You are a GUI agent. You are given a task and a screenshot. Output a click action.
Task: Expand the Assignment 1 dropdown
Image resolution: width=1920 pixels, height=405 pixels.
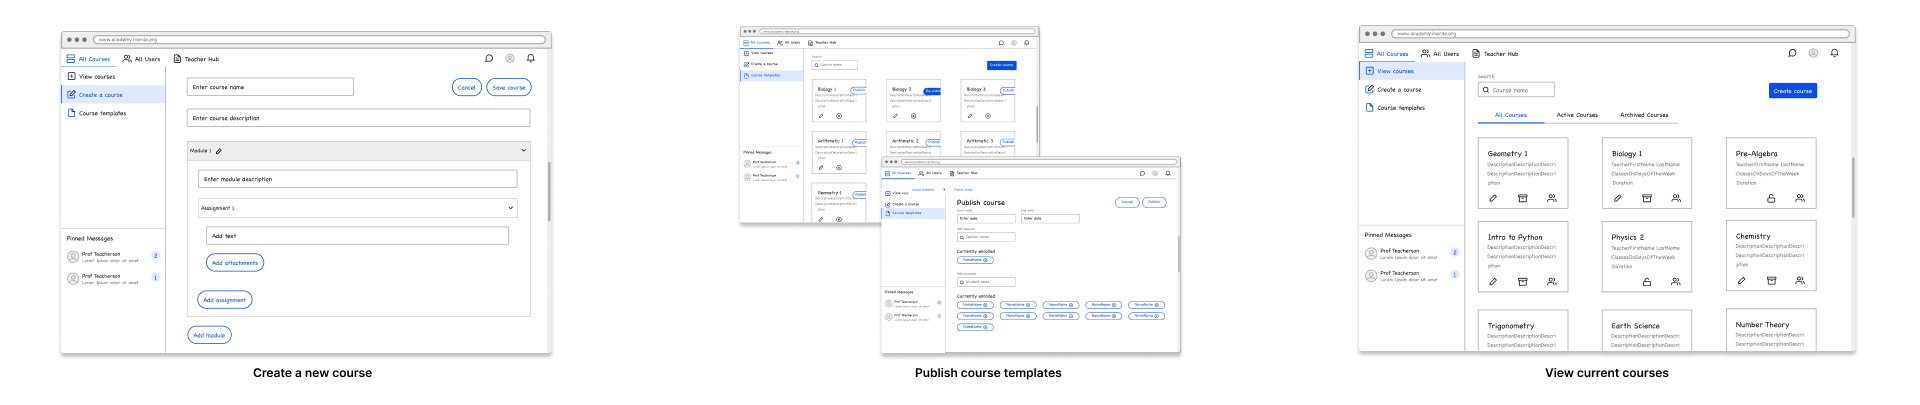[510, 208]
